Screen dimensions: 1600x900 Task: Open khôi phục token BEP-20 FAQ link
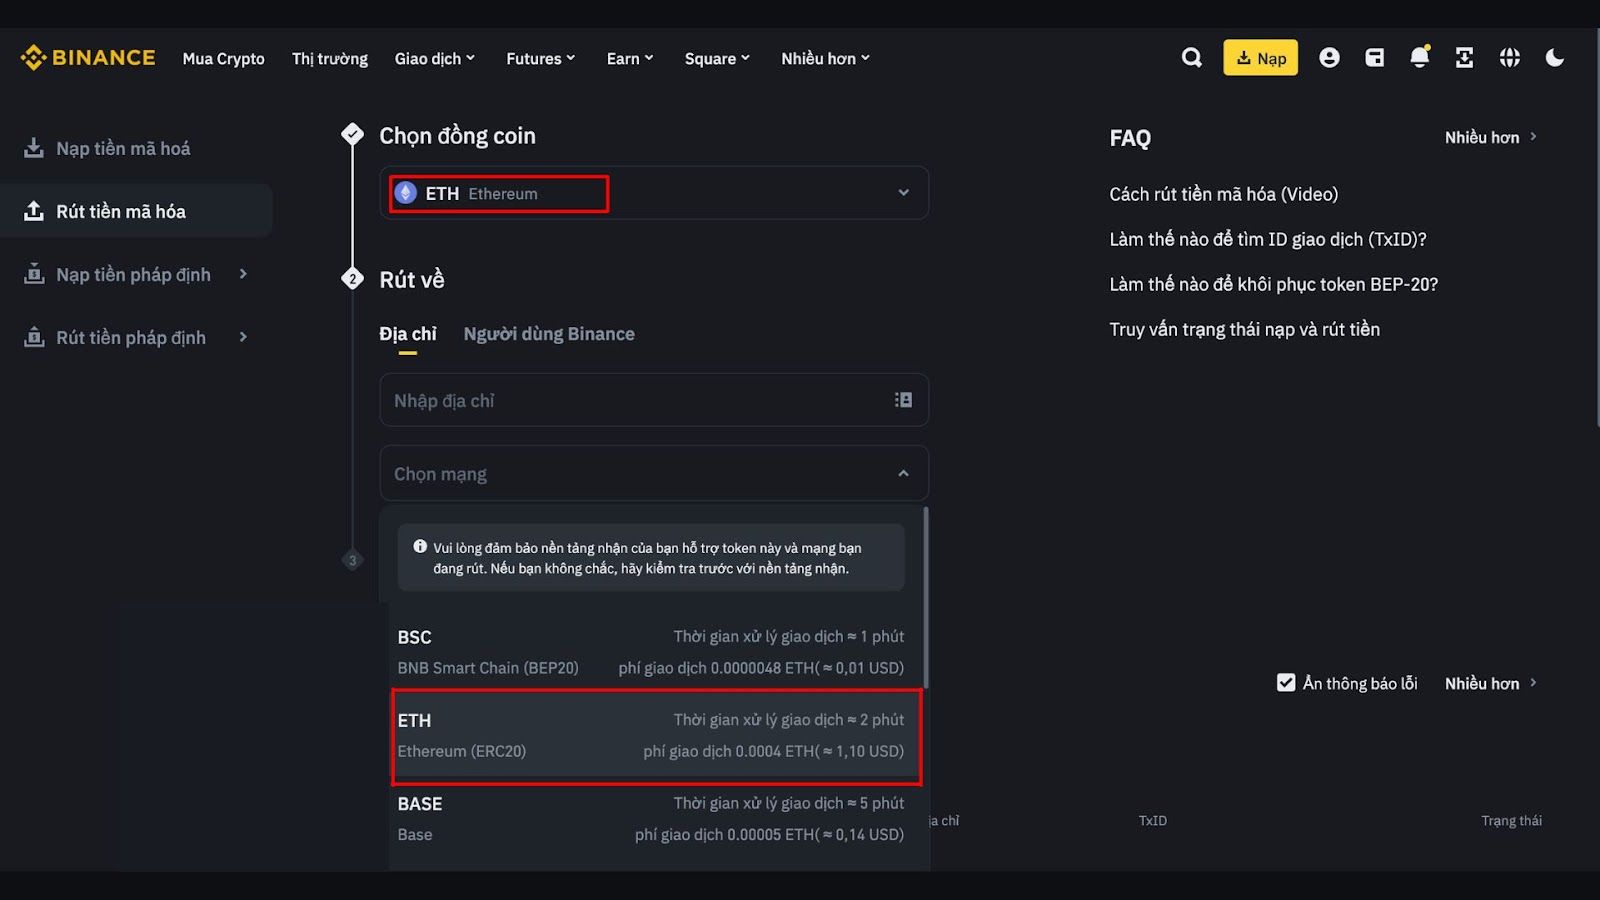(1273, 284)
